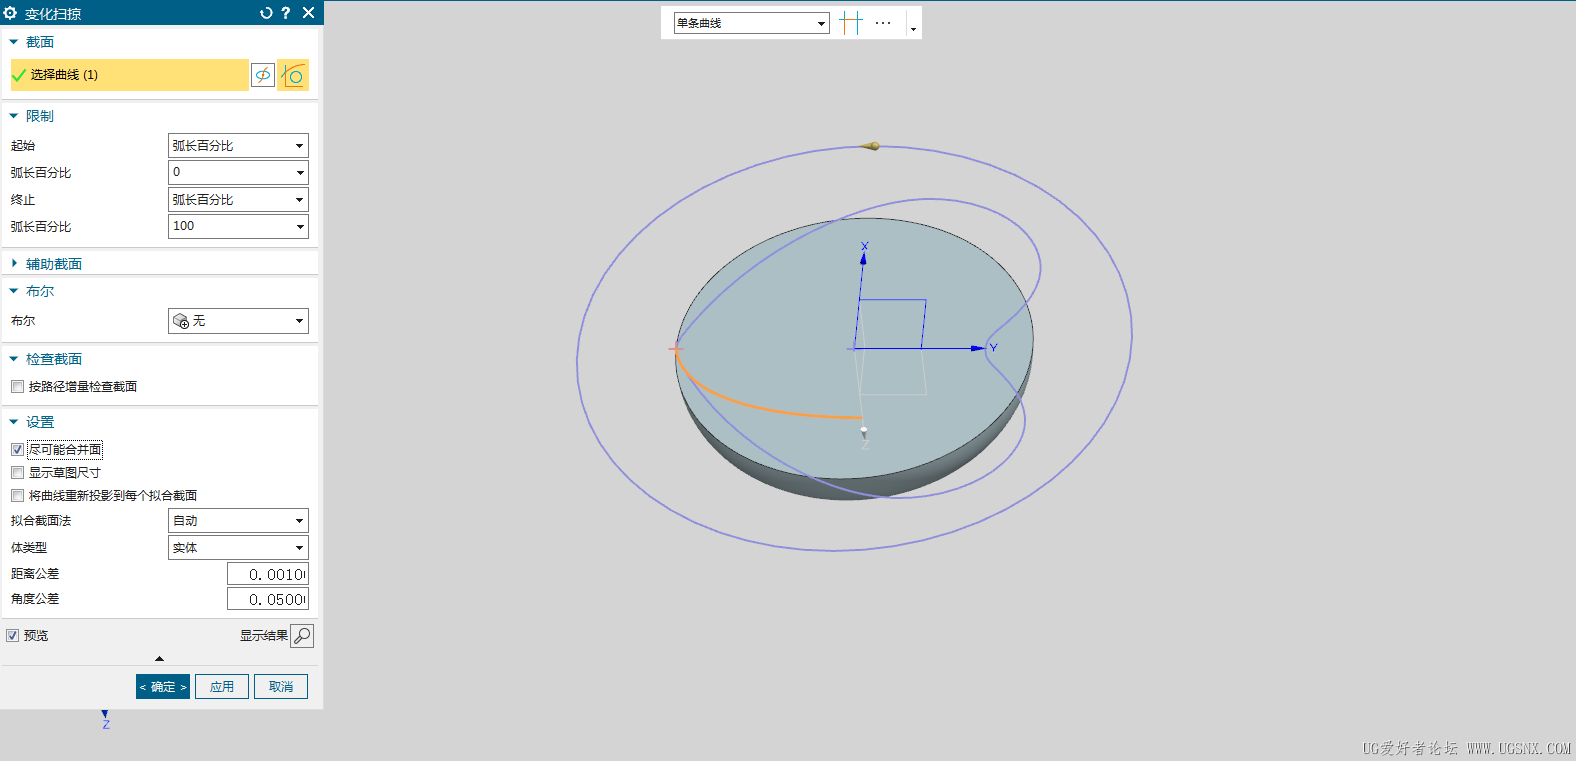Screen dimensions: 1576x761
Task: Click the reset dialog icon
Action: click(266, 13)
